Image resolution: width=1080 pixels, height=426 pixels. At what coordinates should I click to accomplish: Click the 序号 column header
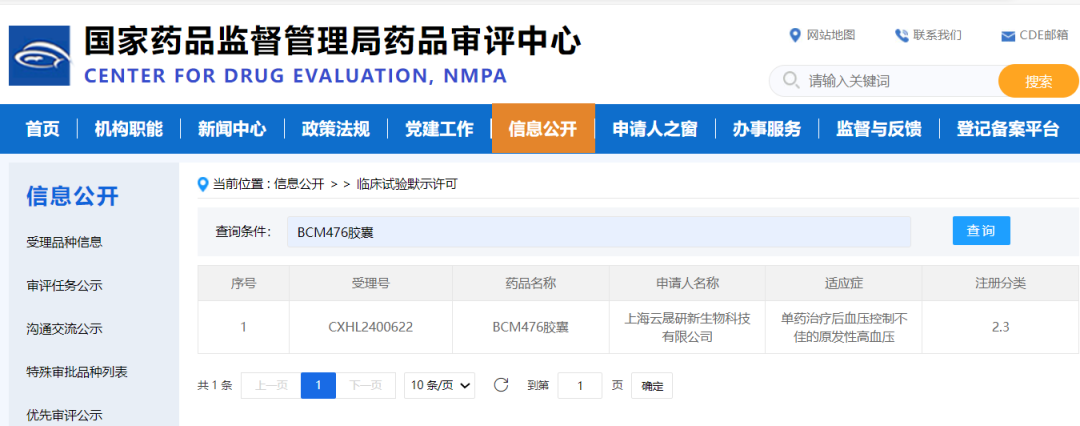[x=243, y=283]
